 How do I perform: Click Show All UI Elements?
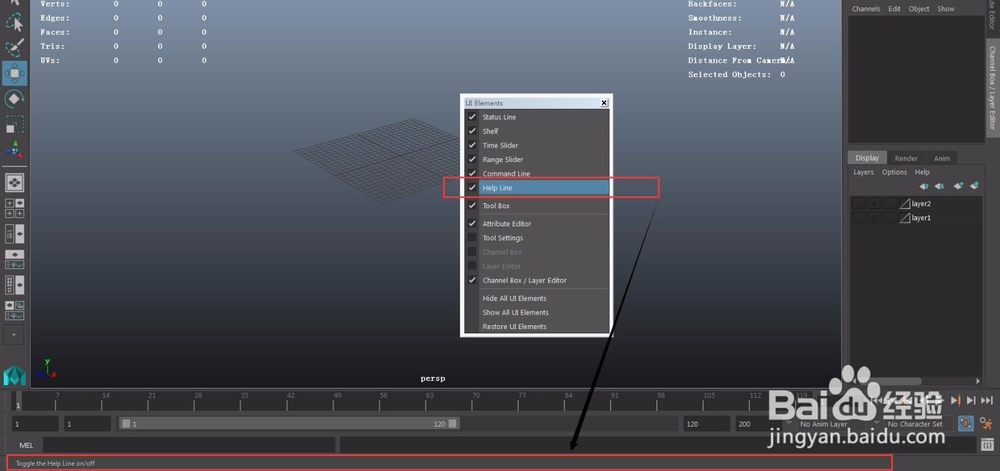[515, 312]
